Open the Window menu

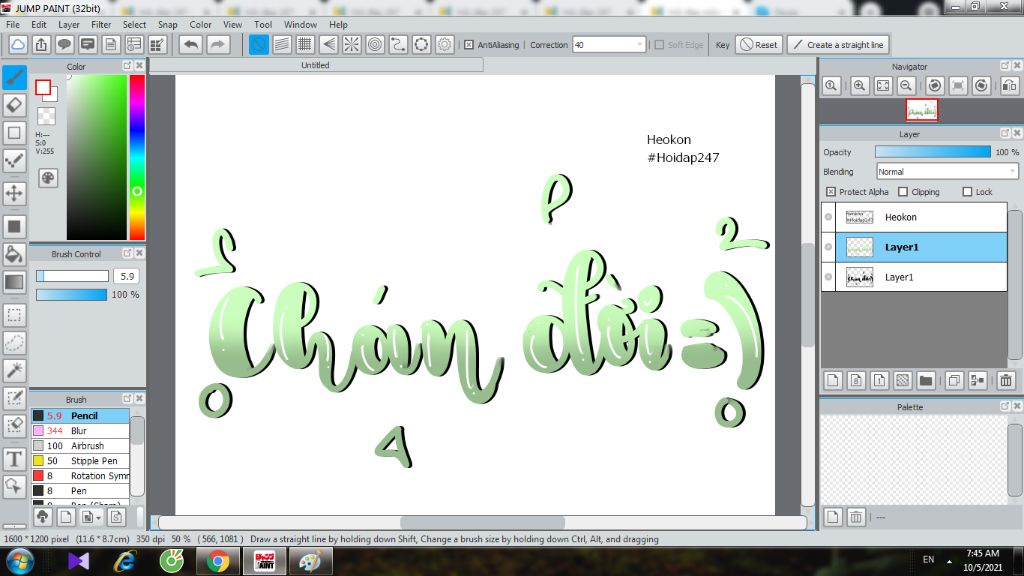[300, 24]
